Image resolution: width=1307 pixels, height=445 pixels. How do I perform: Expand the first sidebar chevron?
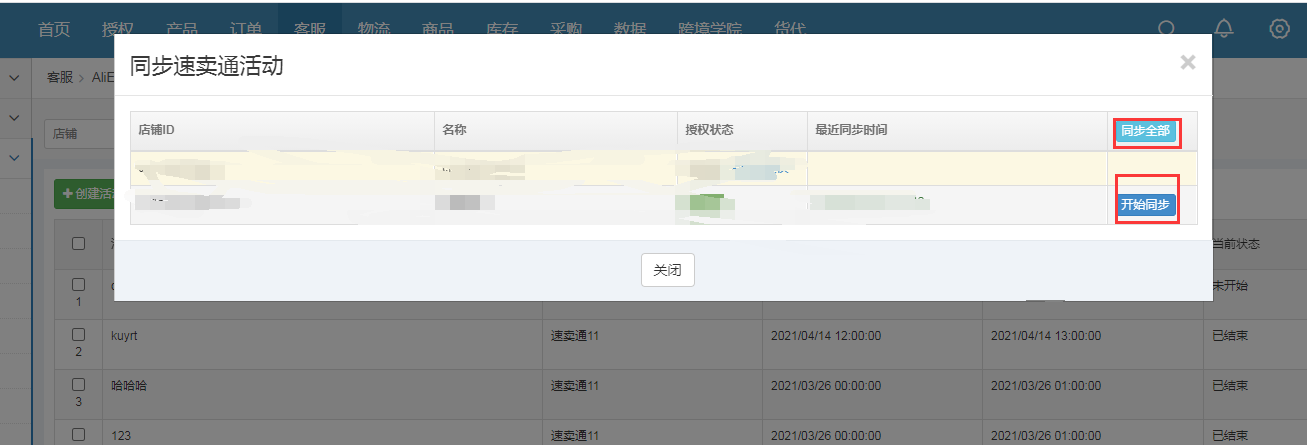(x=14, y=78)
